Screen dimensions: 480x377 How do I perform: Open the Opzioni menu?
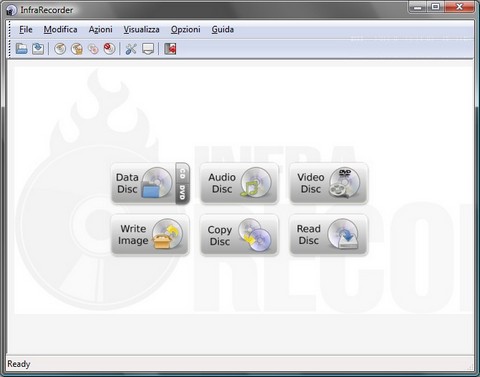click(x=186, y=30)
